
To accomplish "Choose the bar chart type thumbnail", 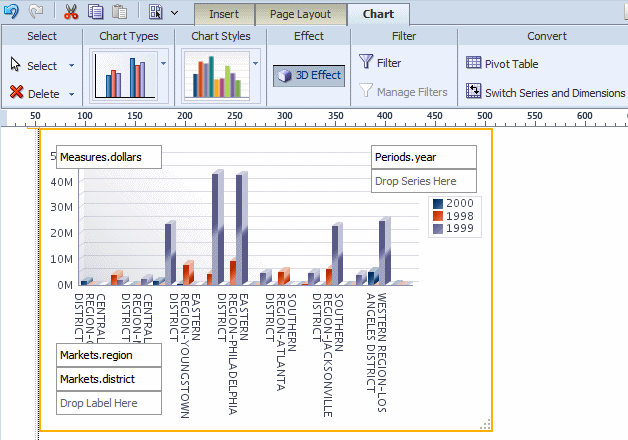I will click(124, 76).
